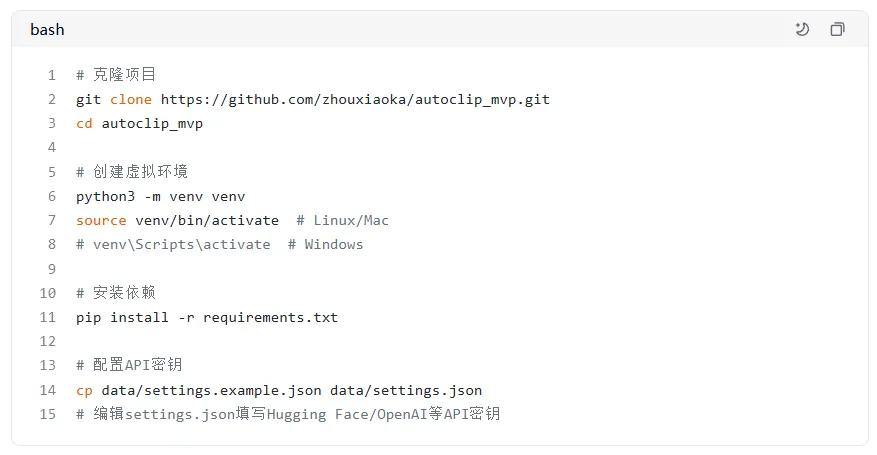
Task: Click the 'cp' keyword on line 14
Action: pyautogui.click(x=84, y=390)
